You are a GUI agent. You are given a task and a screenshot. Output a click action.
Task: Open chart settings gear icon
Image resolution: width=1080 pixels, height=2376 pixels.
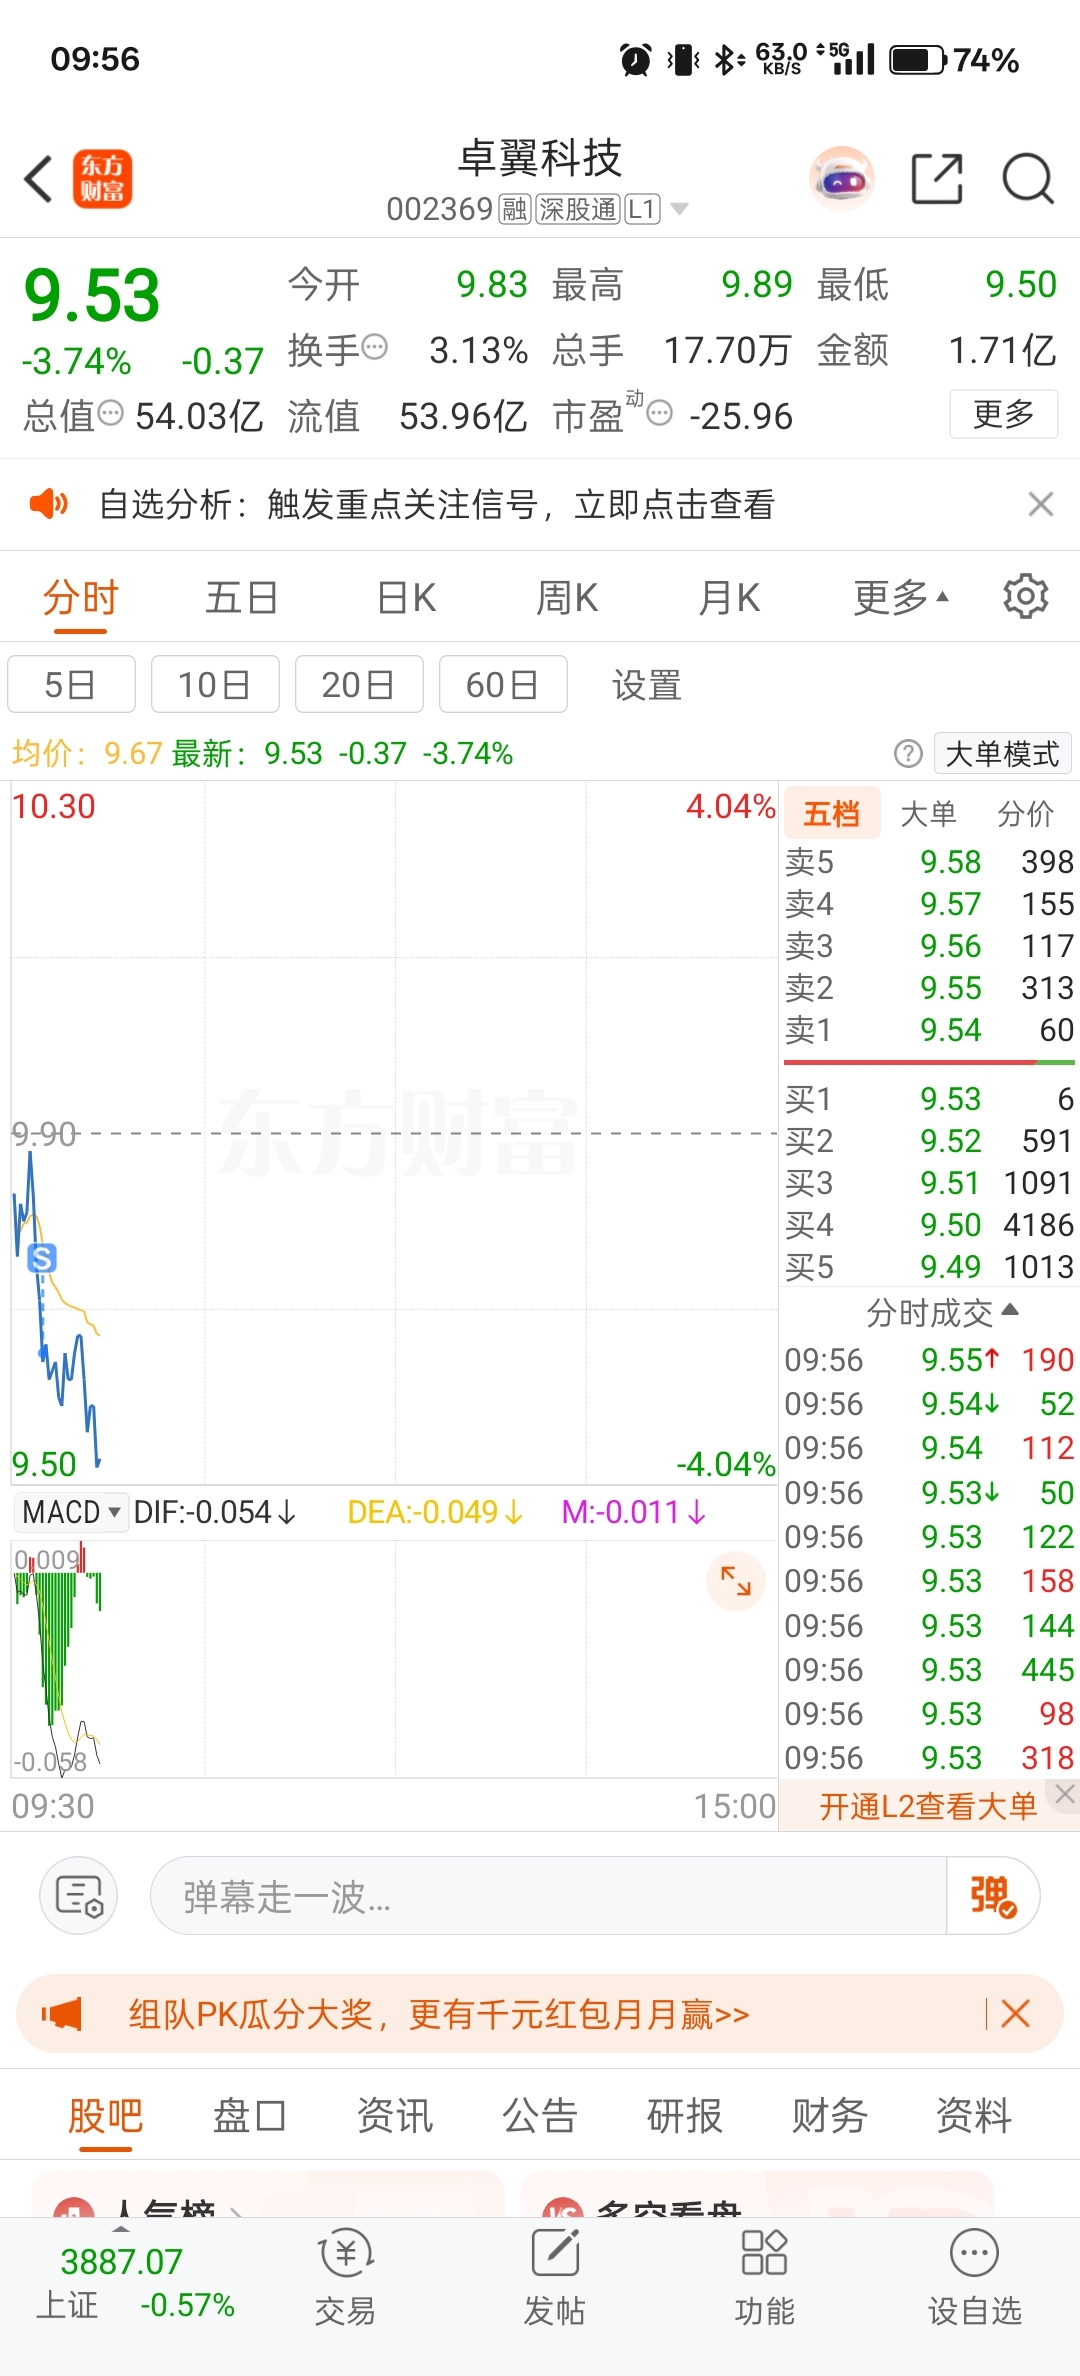[1025, 597]
